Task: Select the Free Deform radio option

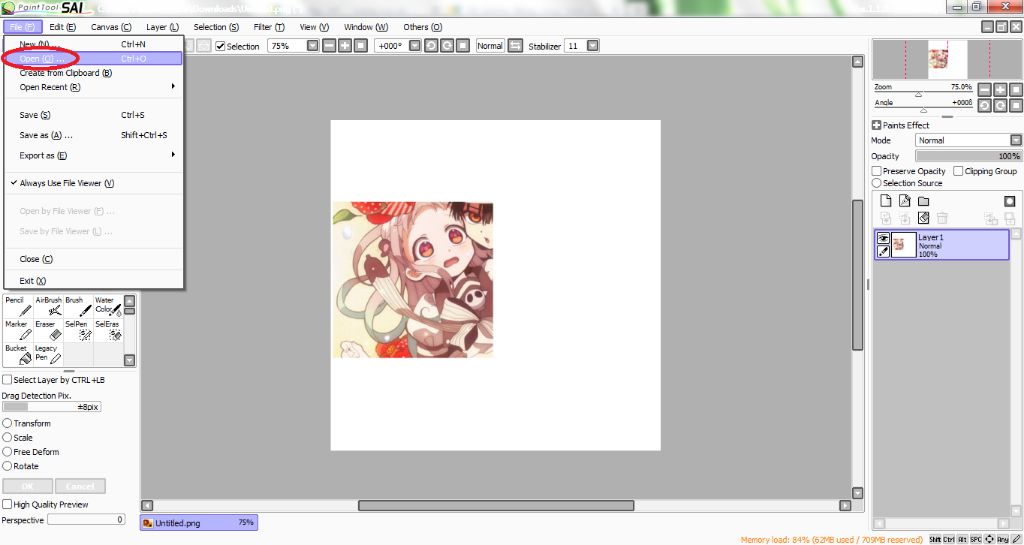Action: [x=8, y=452]
